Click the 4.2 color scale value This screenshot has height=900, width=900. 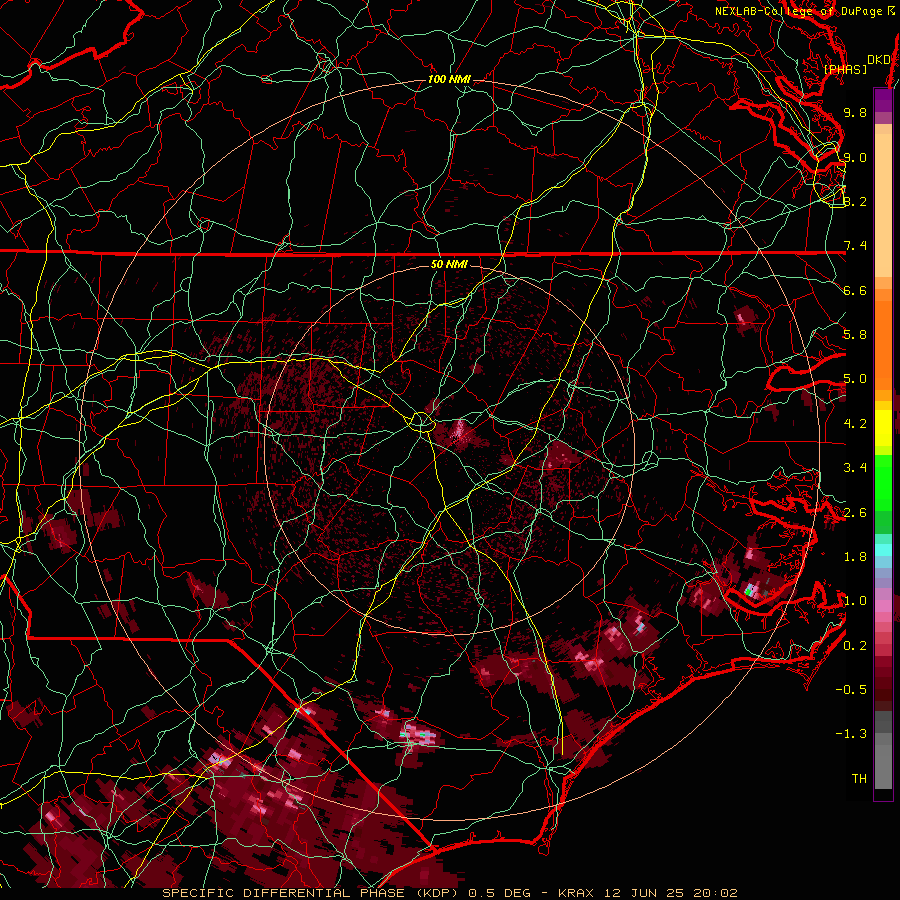[x=855, y=424]
